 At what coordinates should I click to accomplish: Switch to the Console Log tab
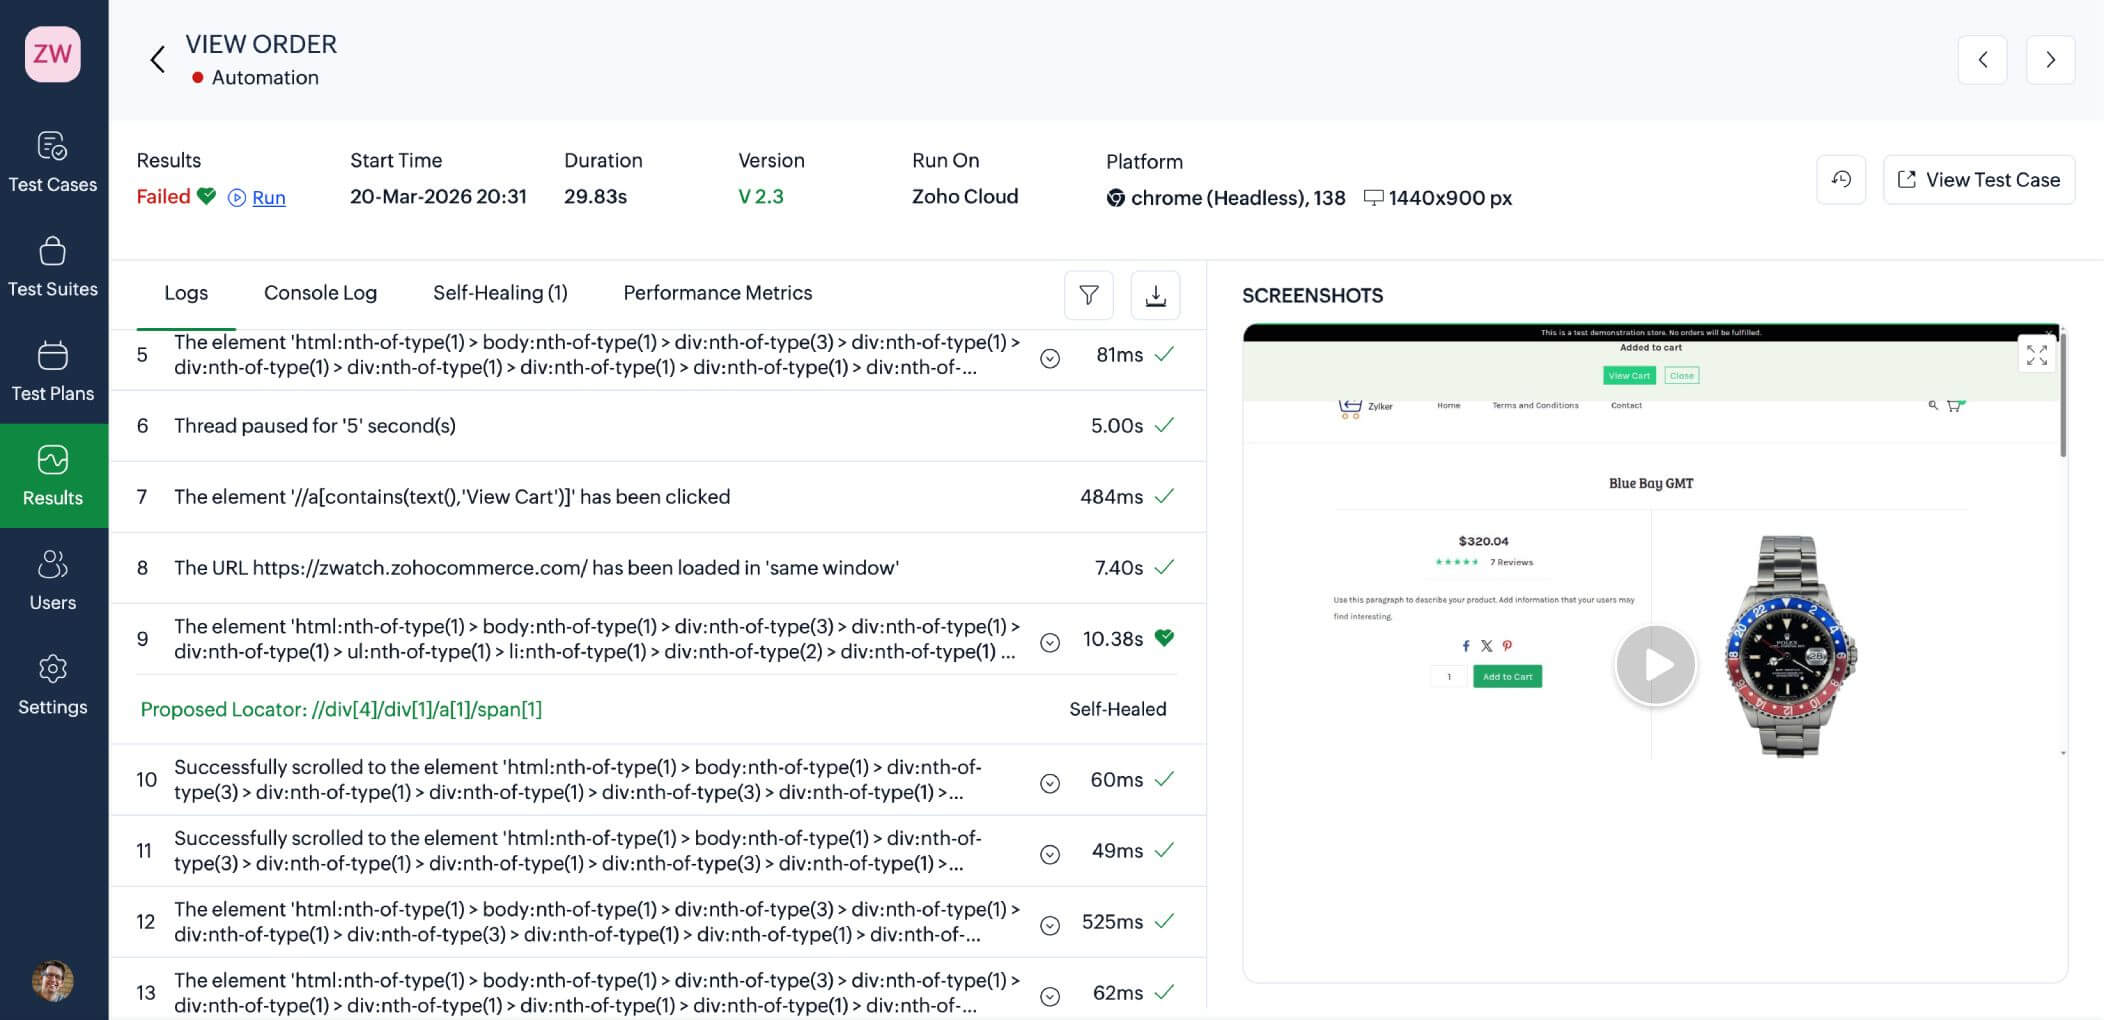click(x=320, y=293)
